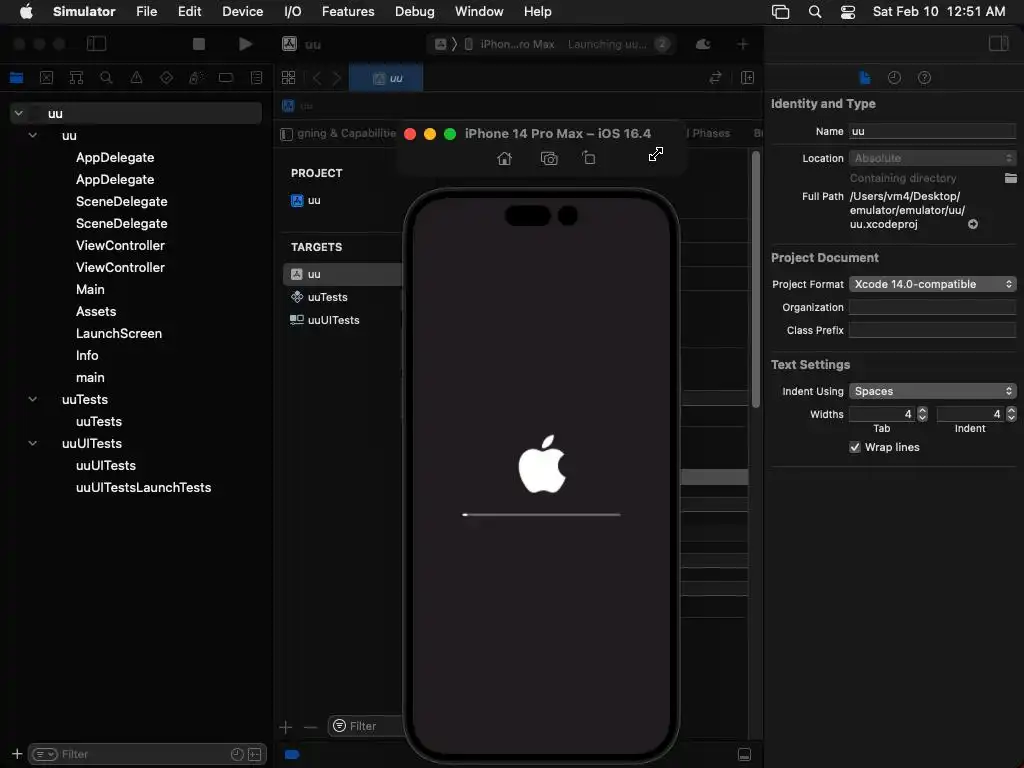Uncheck the Wrap lines checkbox

tap(854, 447)
